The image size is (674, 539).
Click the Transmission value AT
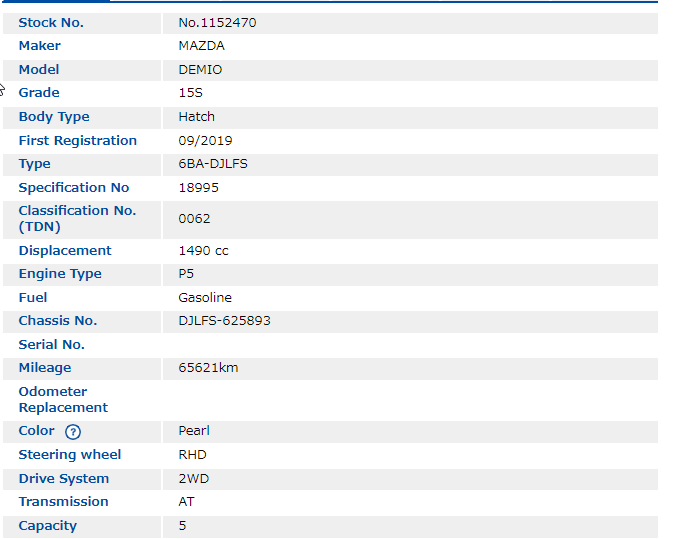186,502
